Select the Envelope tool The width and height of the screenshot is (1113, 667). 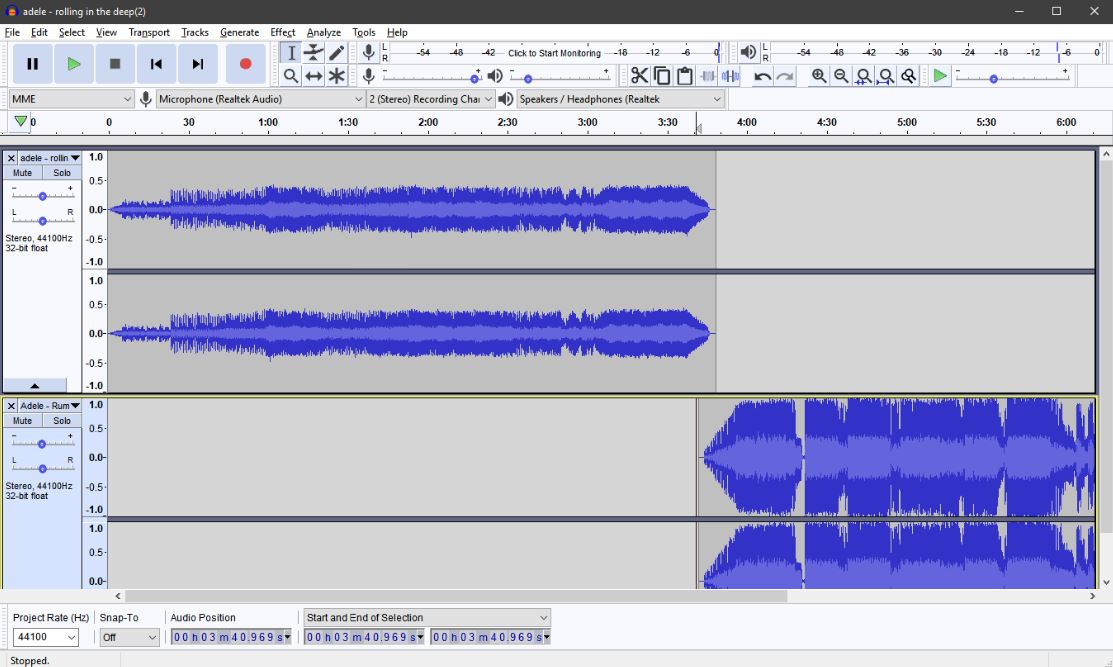click(x=313, y=52)
